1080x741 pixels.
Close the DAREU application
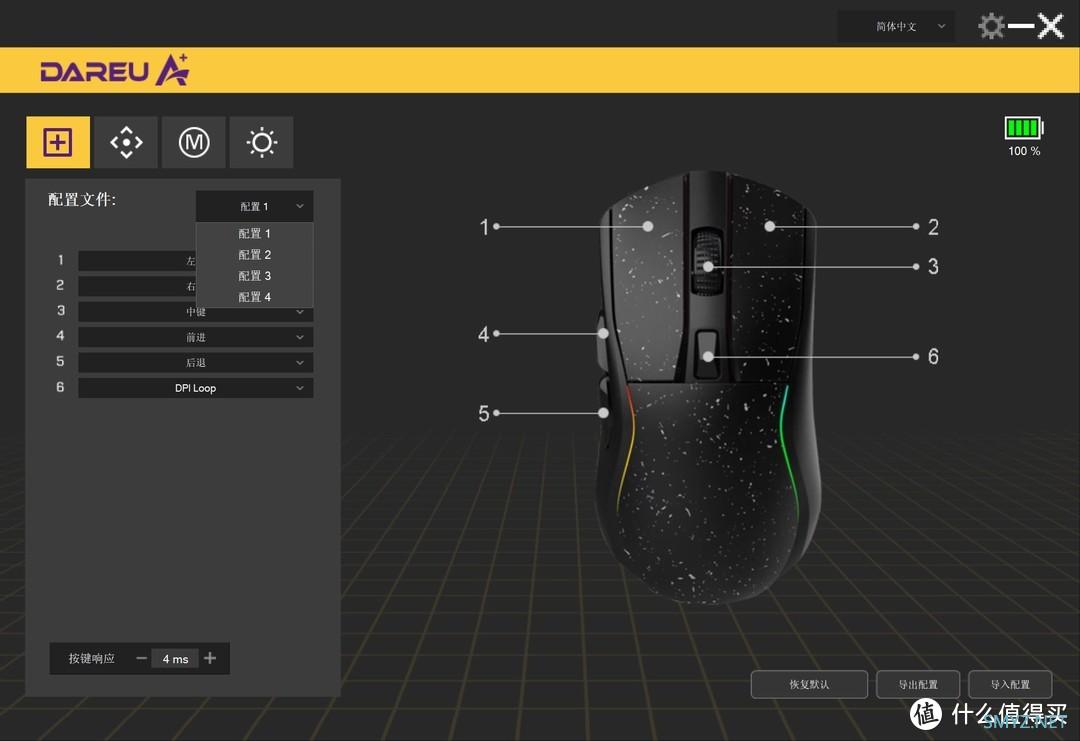coord(1050,26)
